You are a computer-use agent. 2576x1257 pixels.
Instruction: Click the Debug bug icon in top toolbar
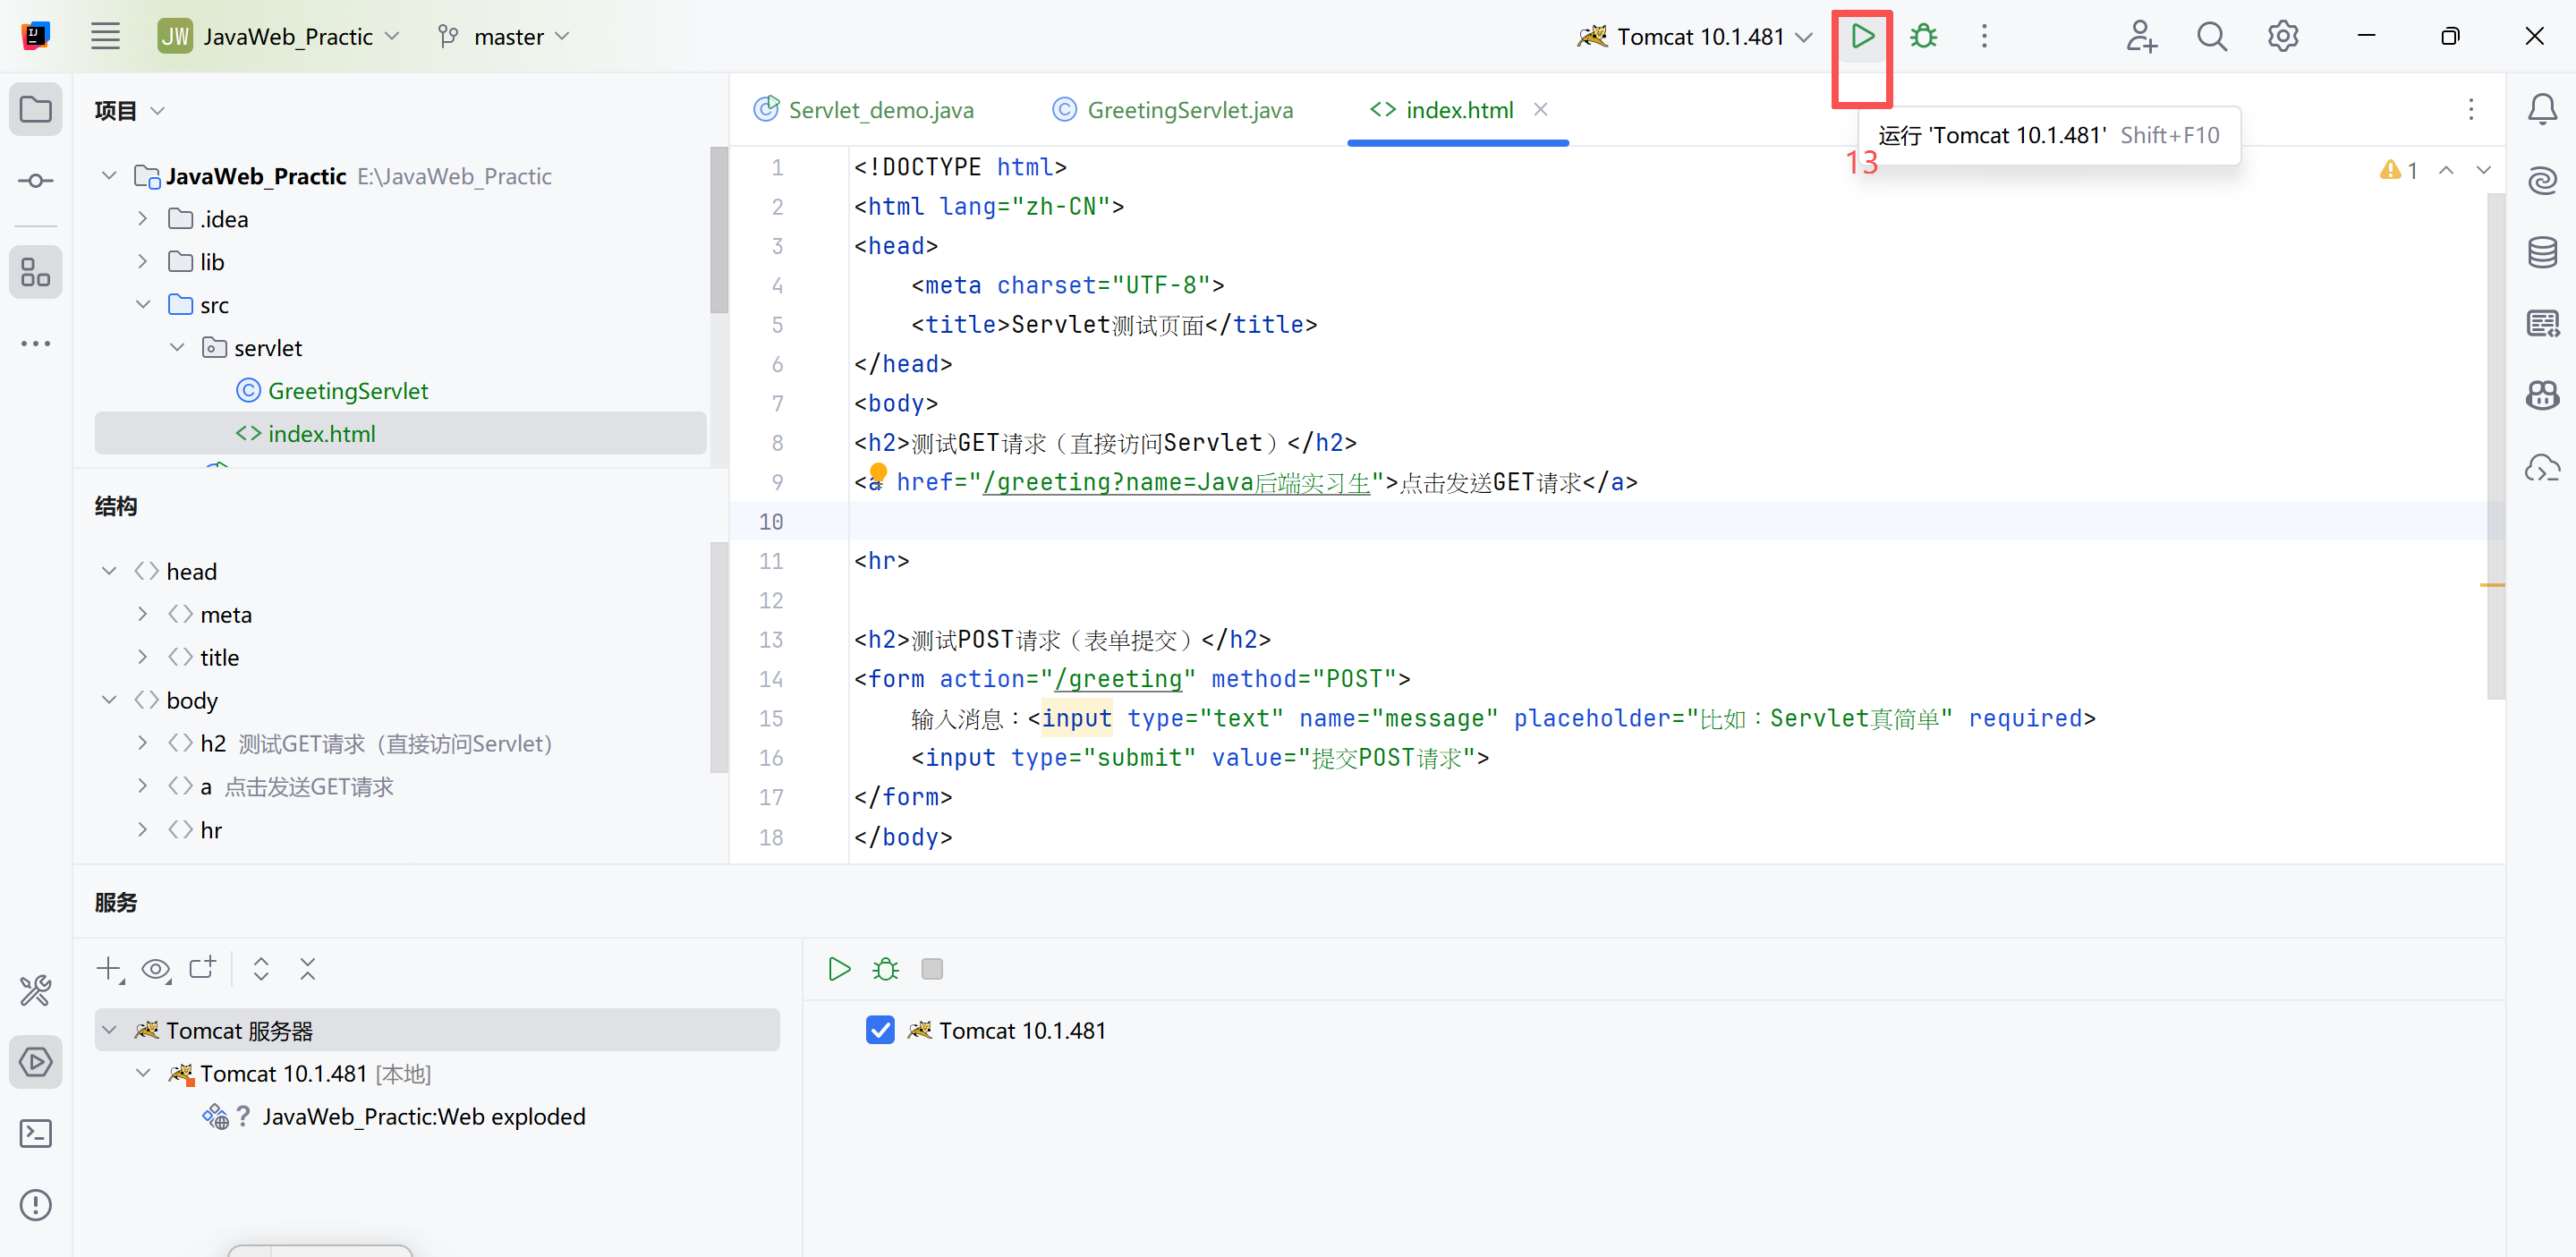click(x=1923, y=37)
